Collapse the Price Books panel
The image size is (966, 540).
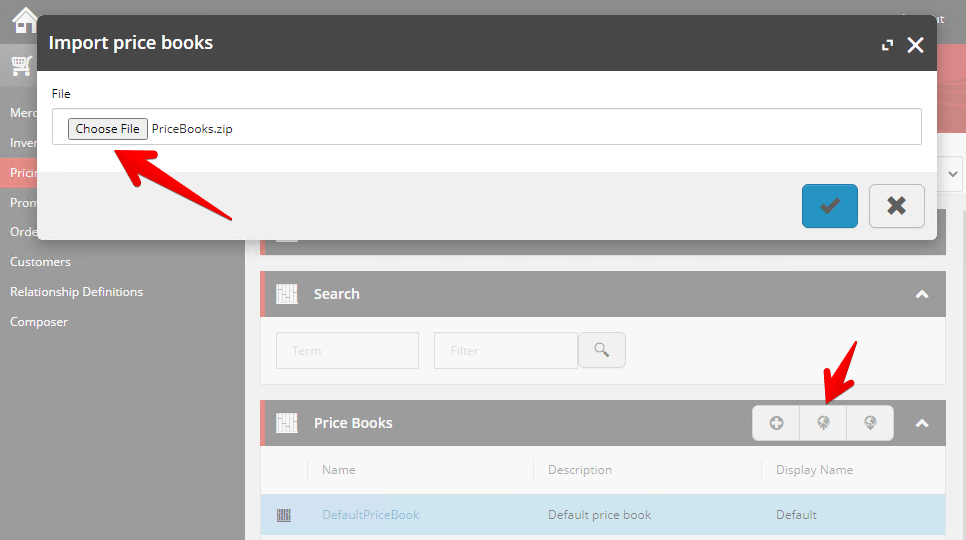click(x=922, y=423)
